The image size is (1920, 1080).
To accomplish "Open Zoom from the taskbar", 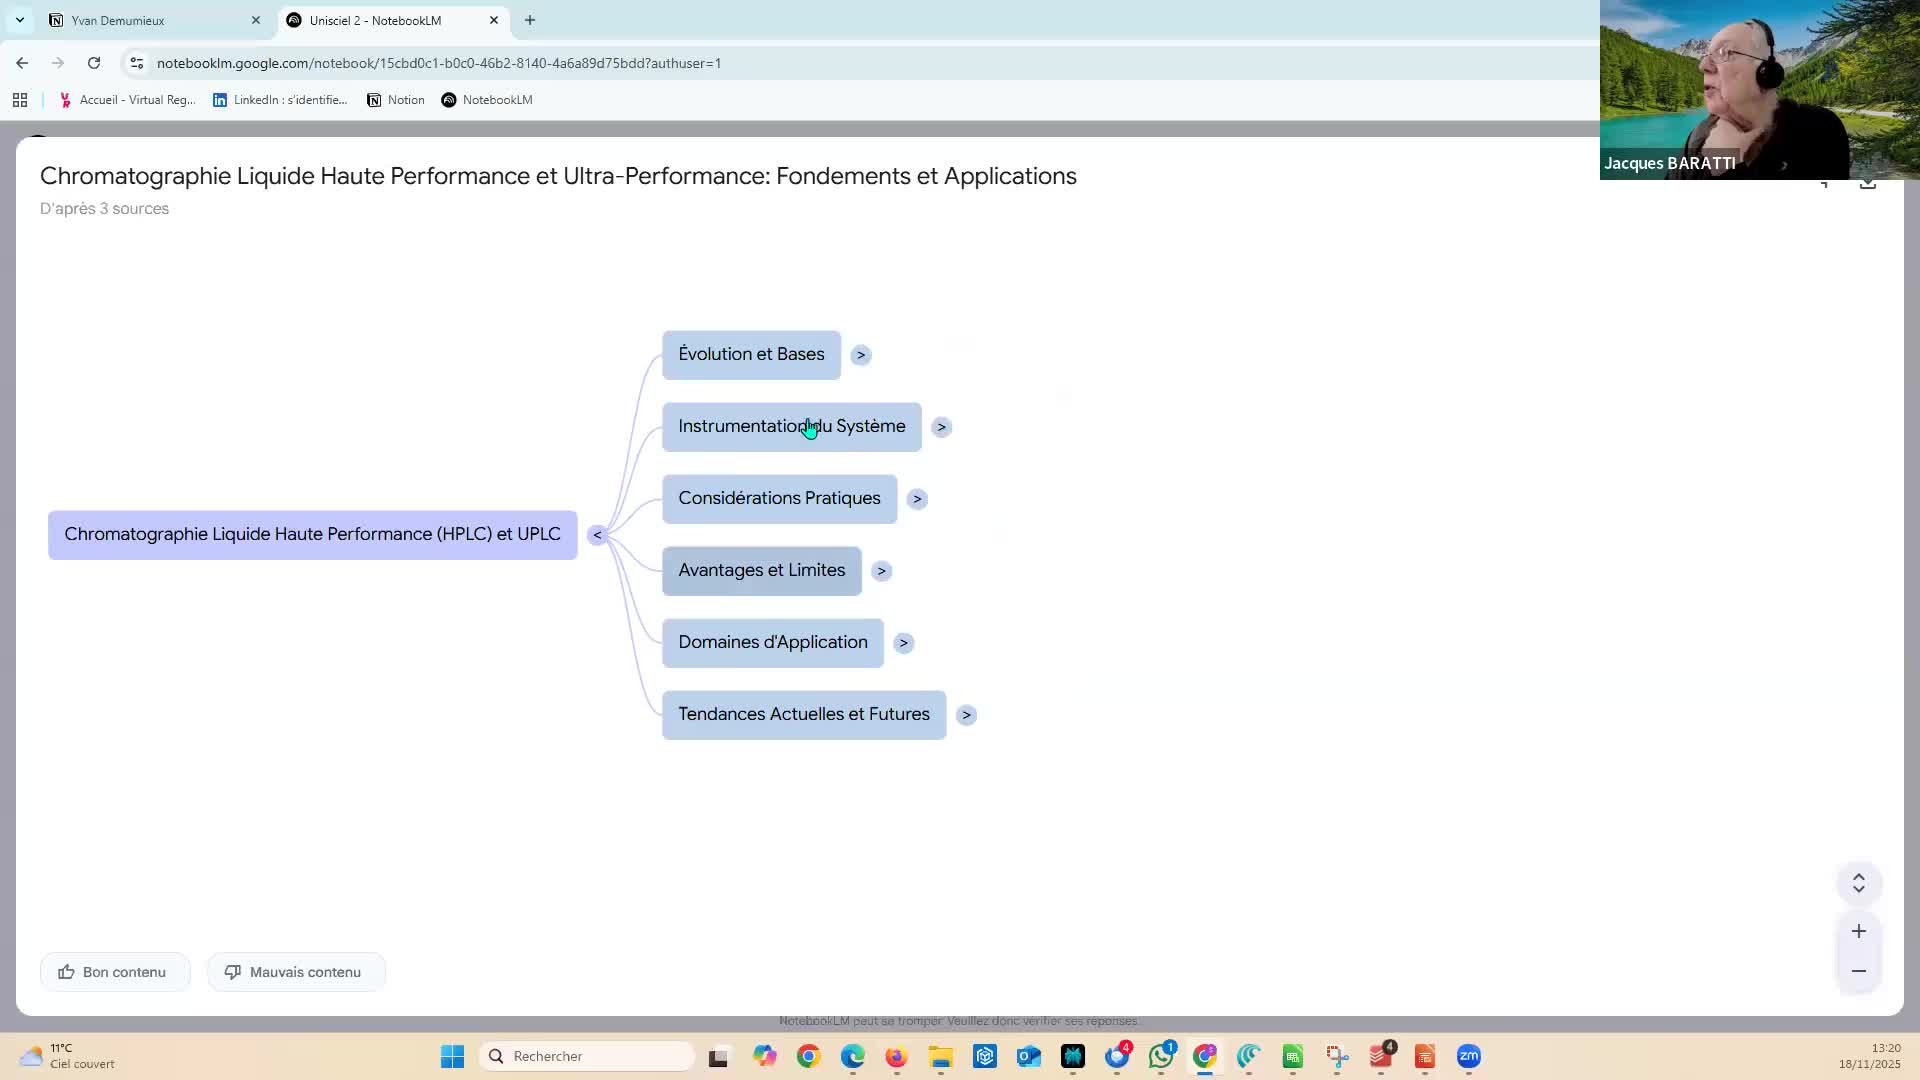I will [1468, 1056].
